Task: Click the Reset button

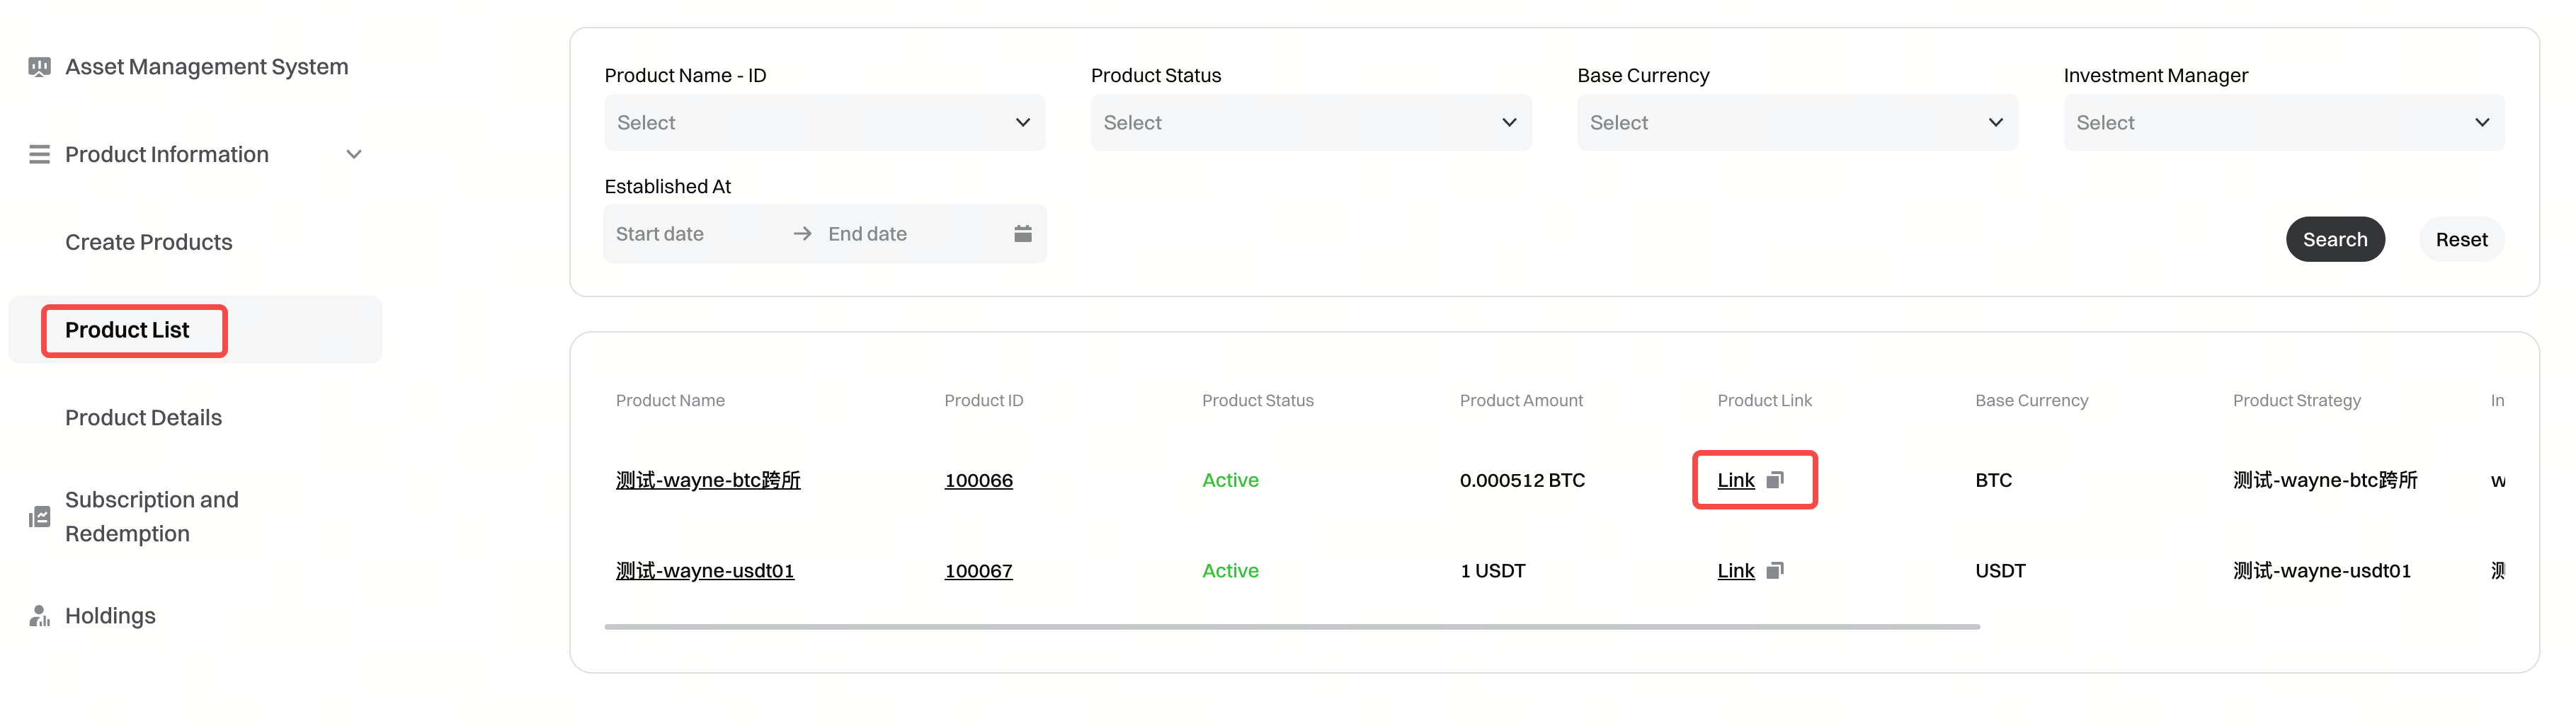Action: pos(2461,240)
